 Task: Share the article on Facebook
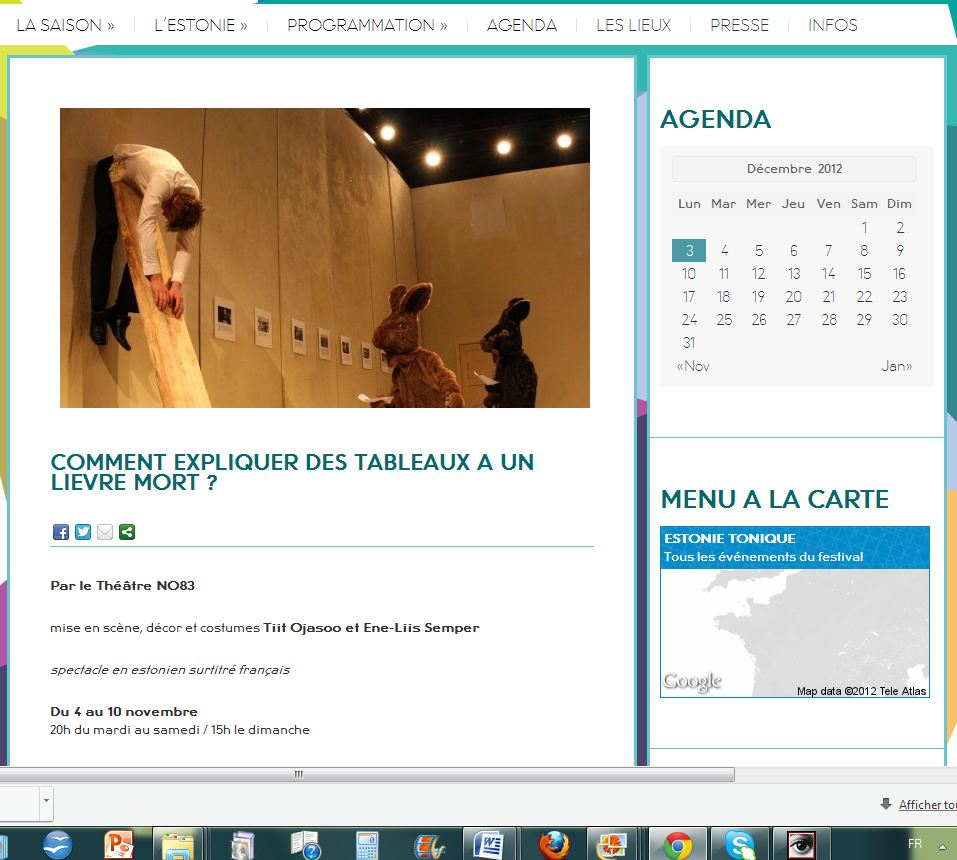[x=60, y=532]
